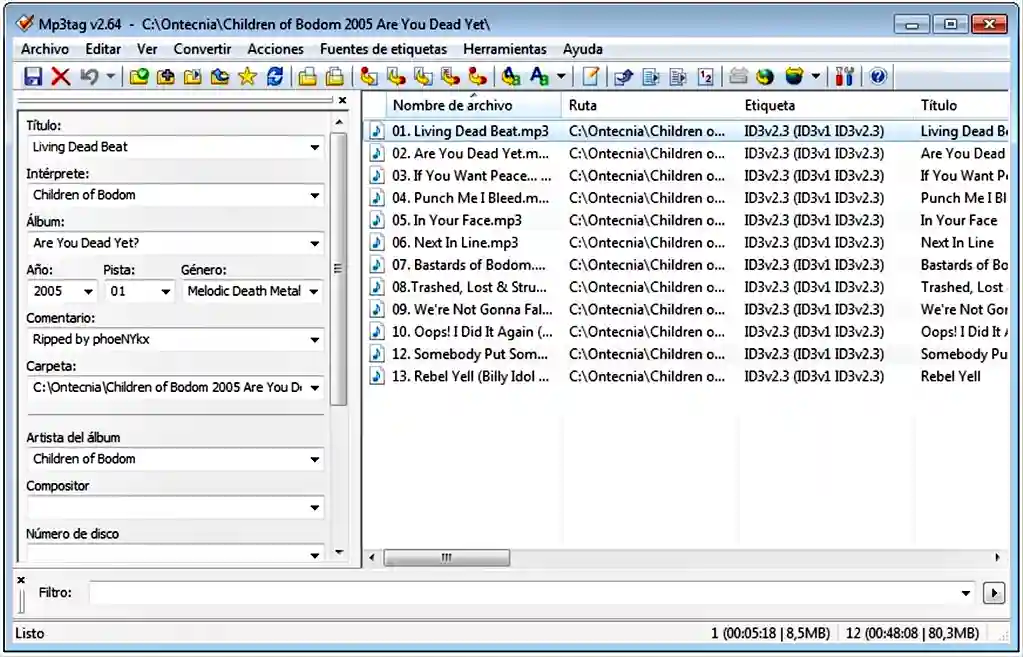Undo the last change with the curved arrow
Image resolution: width=1023 pixels, height=657 pixels.
pyautogui.click(x=89, y=76)
